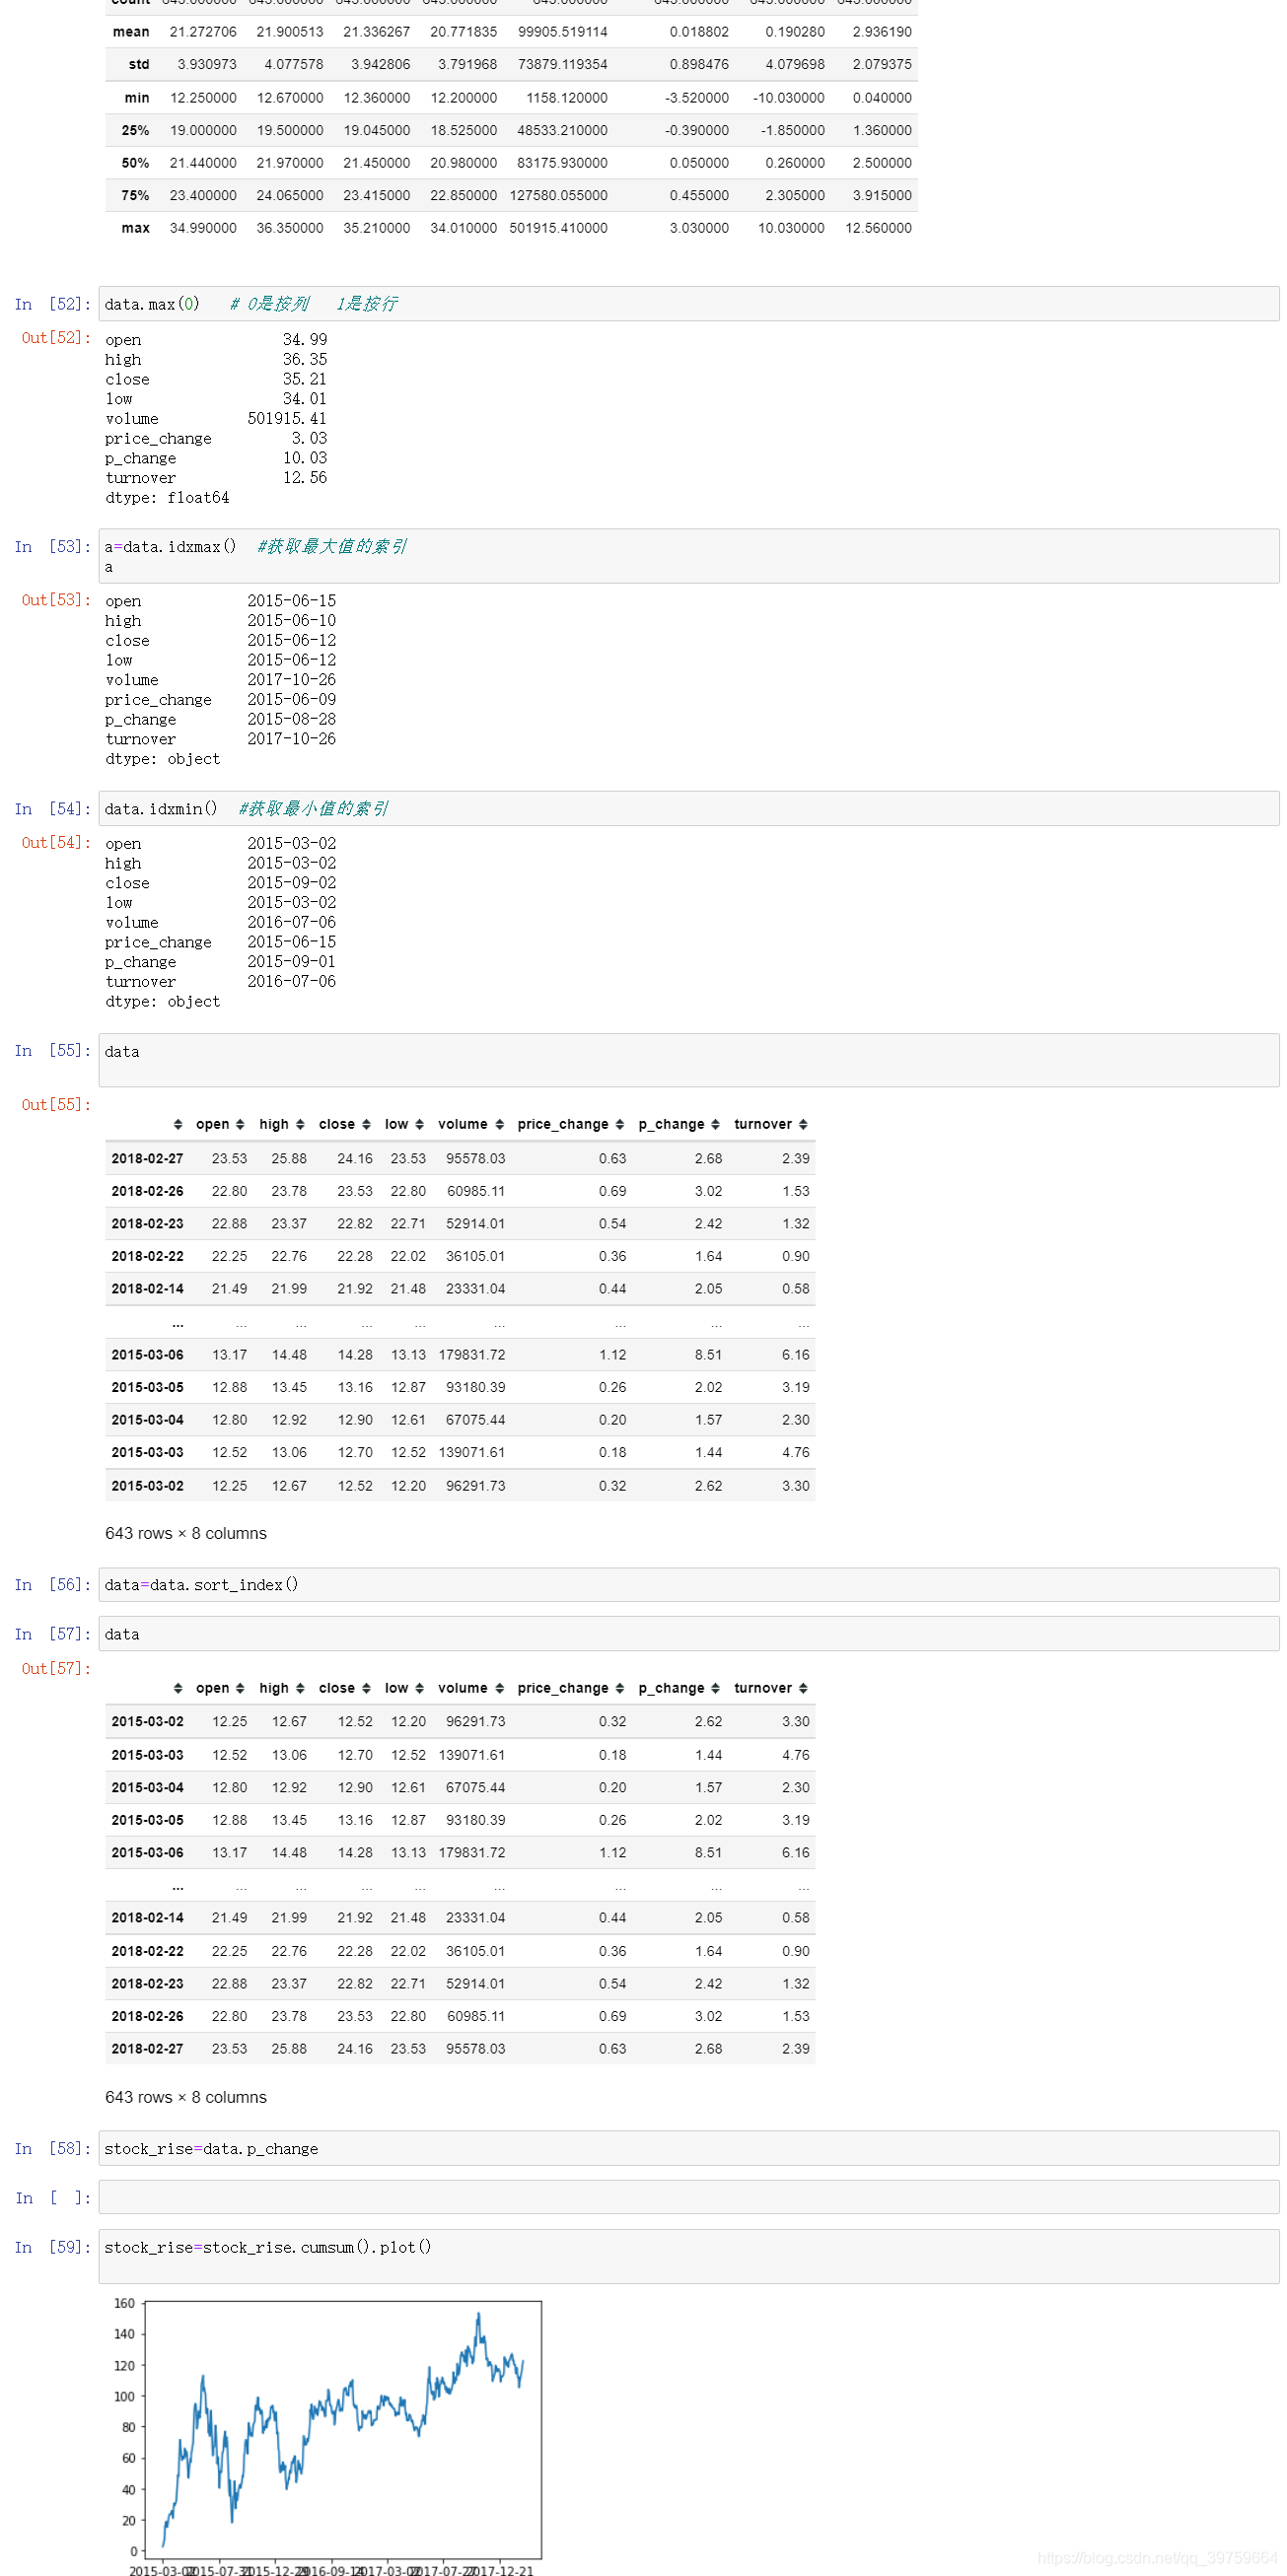The width and height of the screenshot is (1287, 2576).
Task: Click the max turnover value 12.560000
Action: (x=878, y=228)
